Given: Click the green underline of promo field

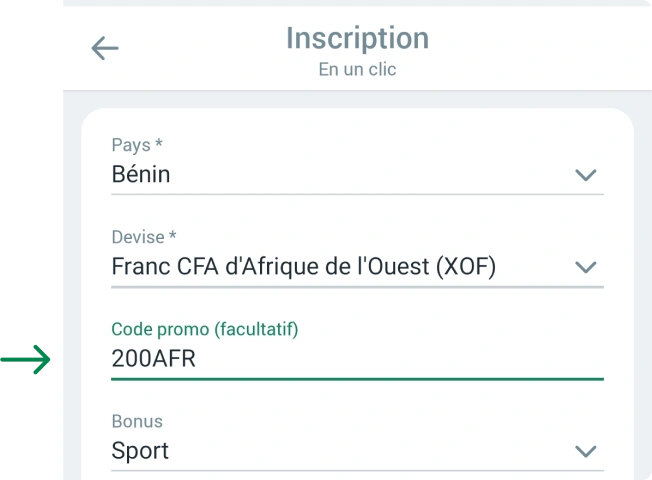Looking at the screenshot, I should point(357,379).
